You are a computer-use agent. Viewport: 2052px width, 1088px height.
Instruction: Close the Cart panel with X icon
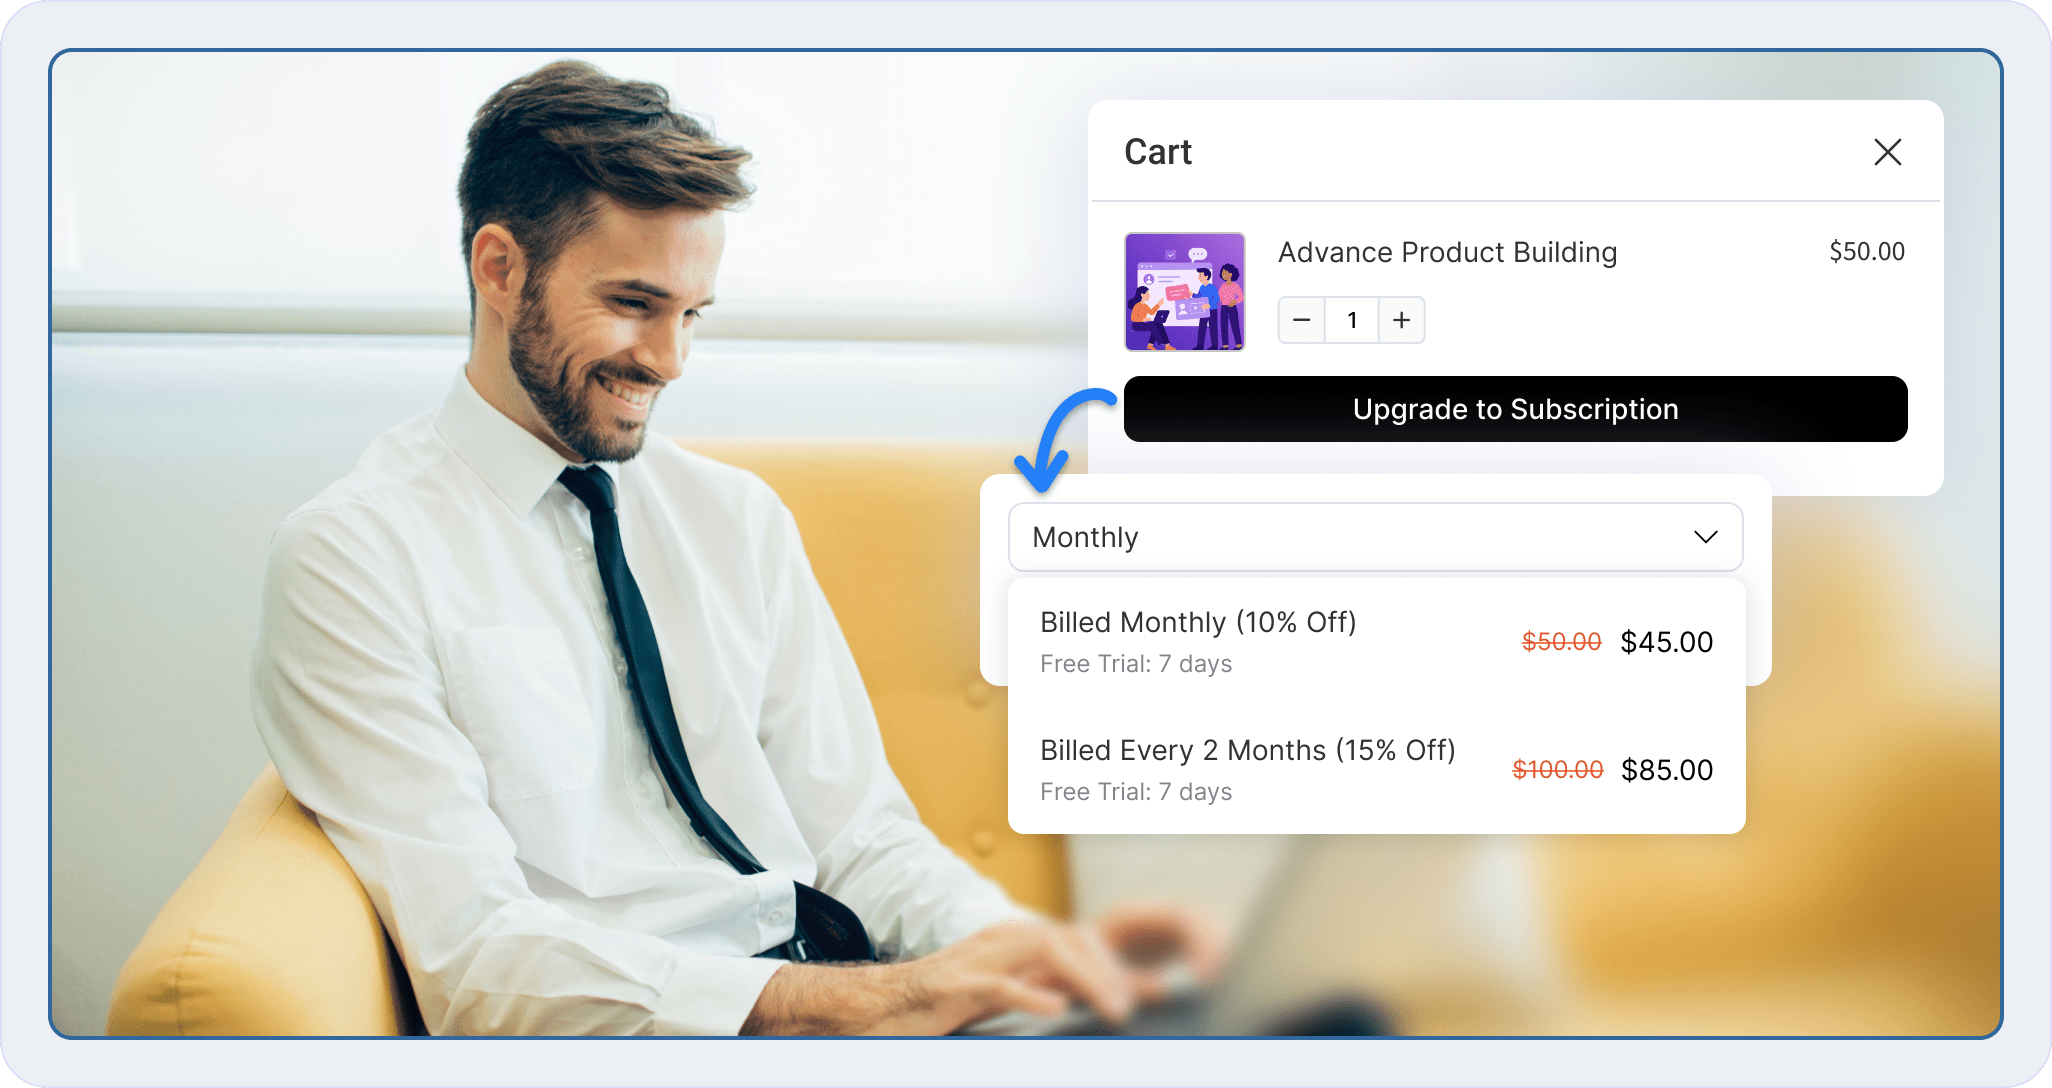click(1887, 152)
